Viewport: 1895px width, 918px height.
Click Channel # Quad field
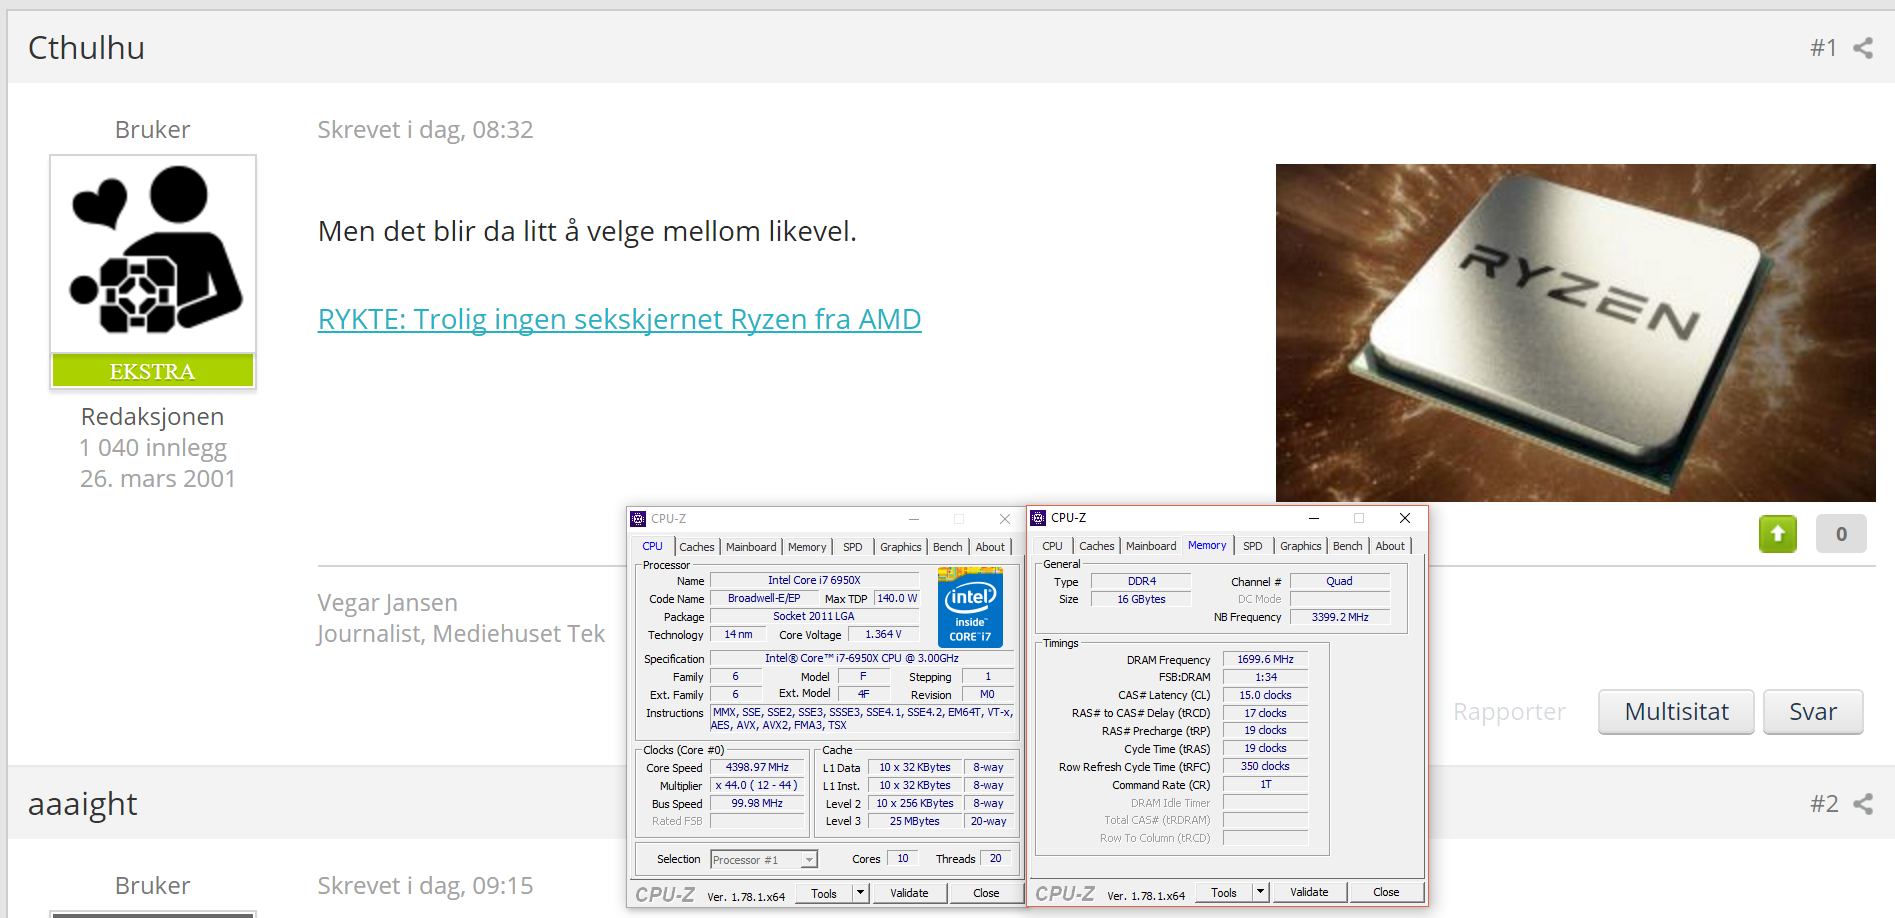(1339, 582)
